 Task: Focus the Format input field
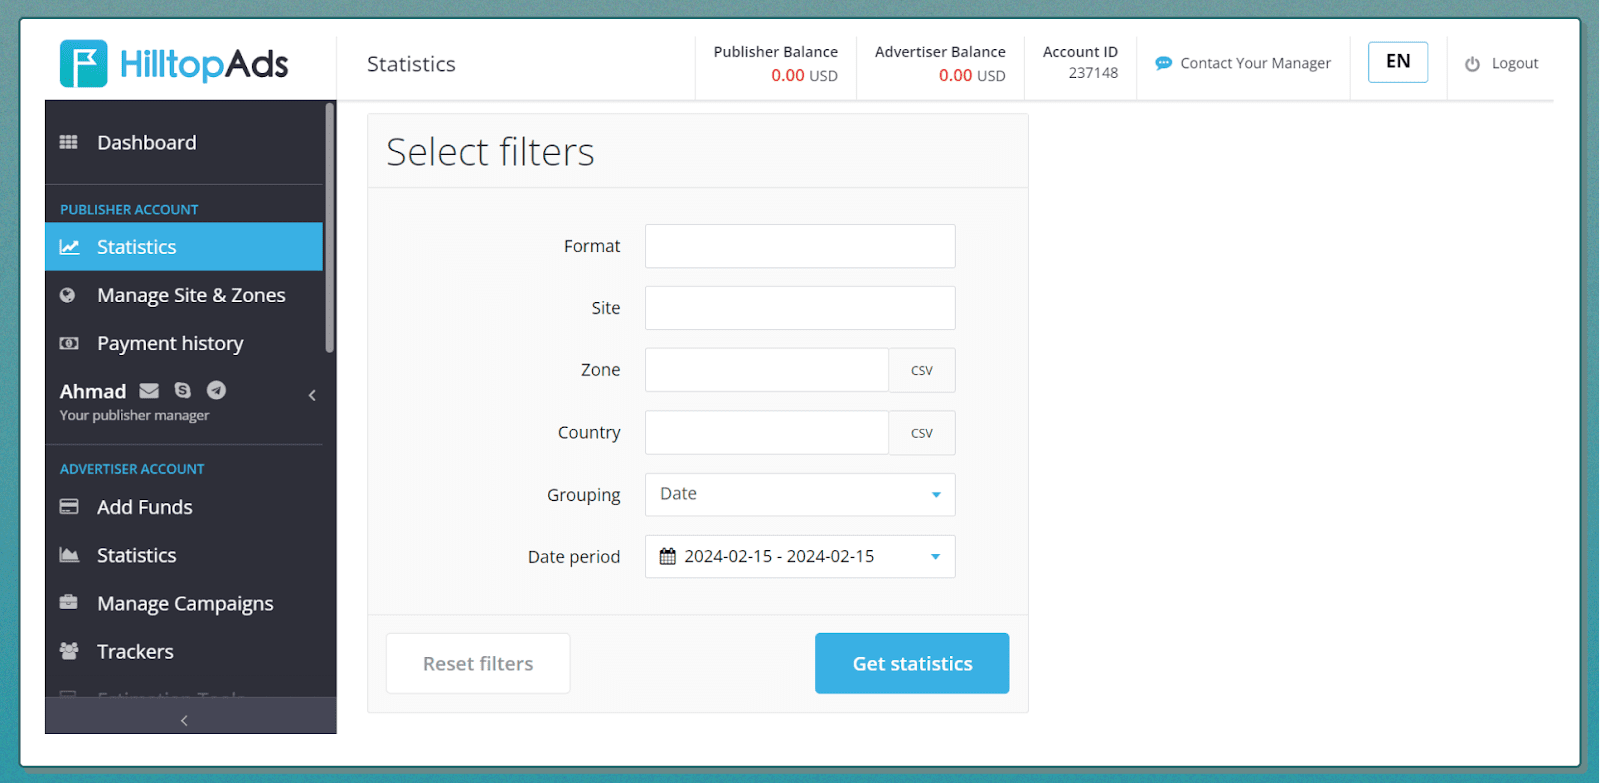tap(800, 246)
